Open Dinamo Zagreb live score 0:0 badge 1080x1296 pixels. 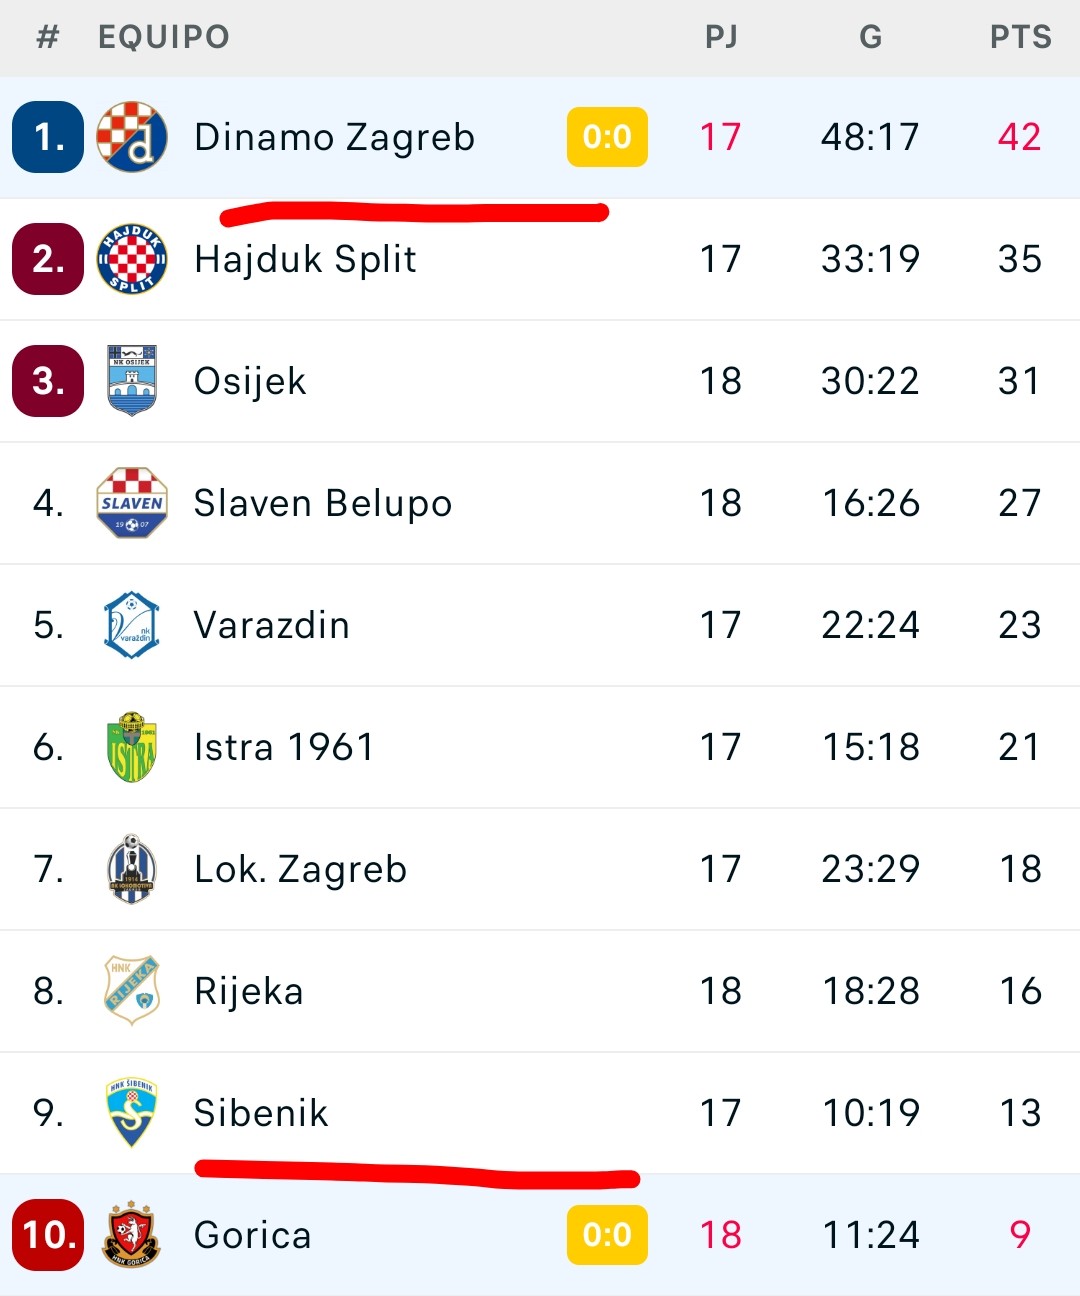coord(607,137)
